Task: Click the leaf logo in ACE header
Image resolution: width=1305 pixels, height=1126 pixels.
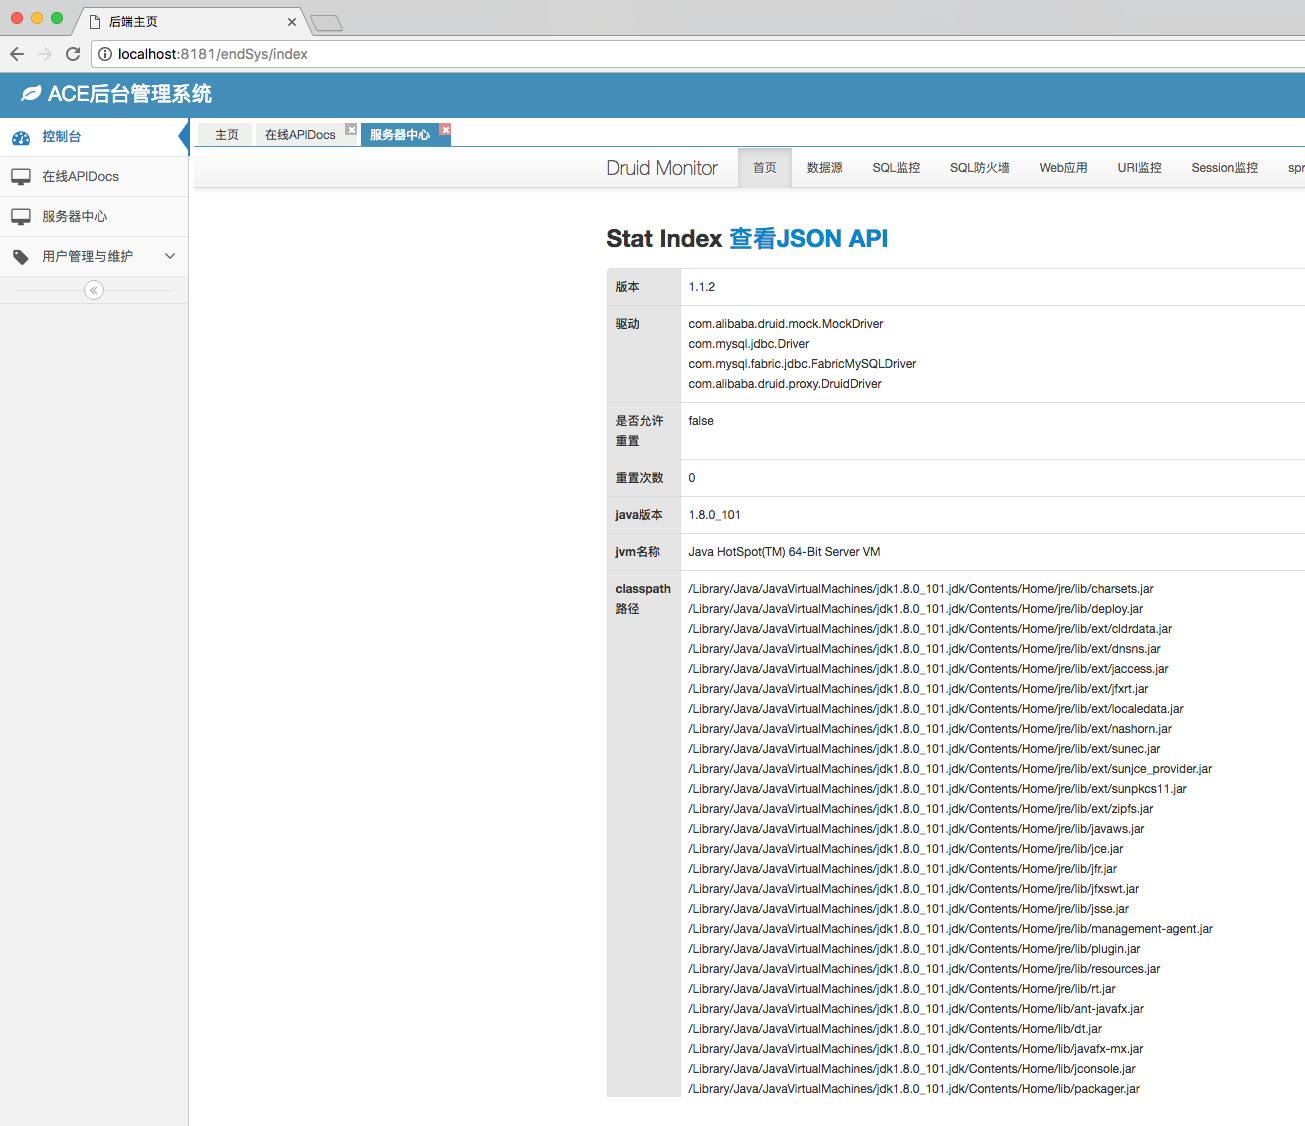Action: (31, 93)
